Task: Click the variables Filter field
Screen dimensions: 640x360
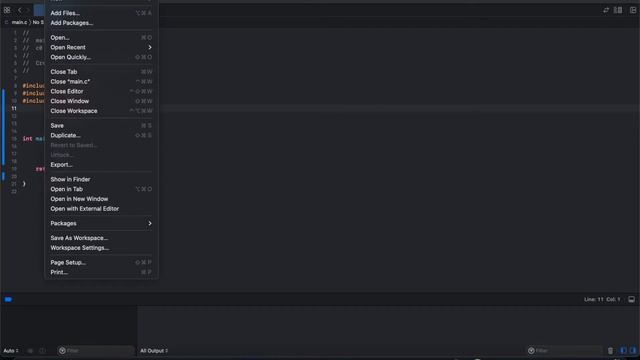Action: (96, 351)
